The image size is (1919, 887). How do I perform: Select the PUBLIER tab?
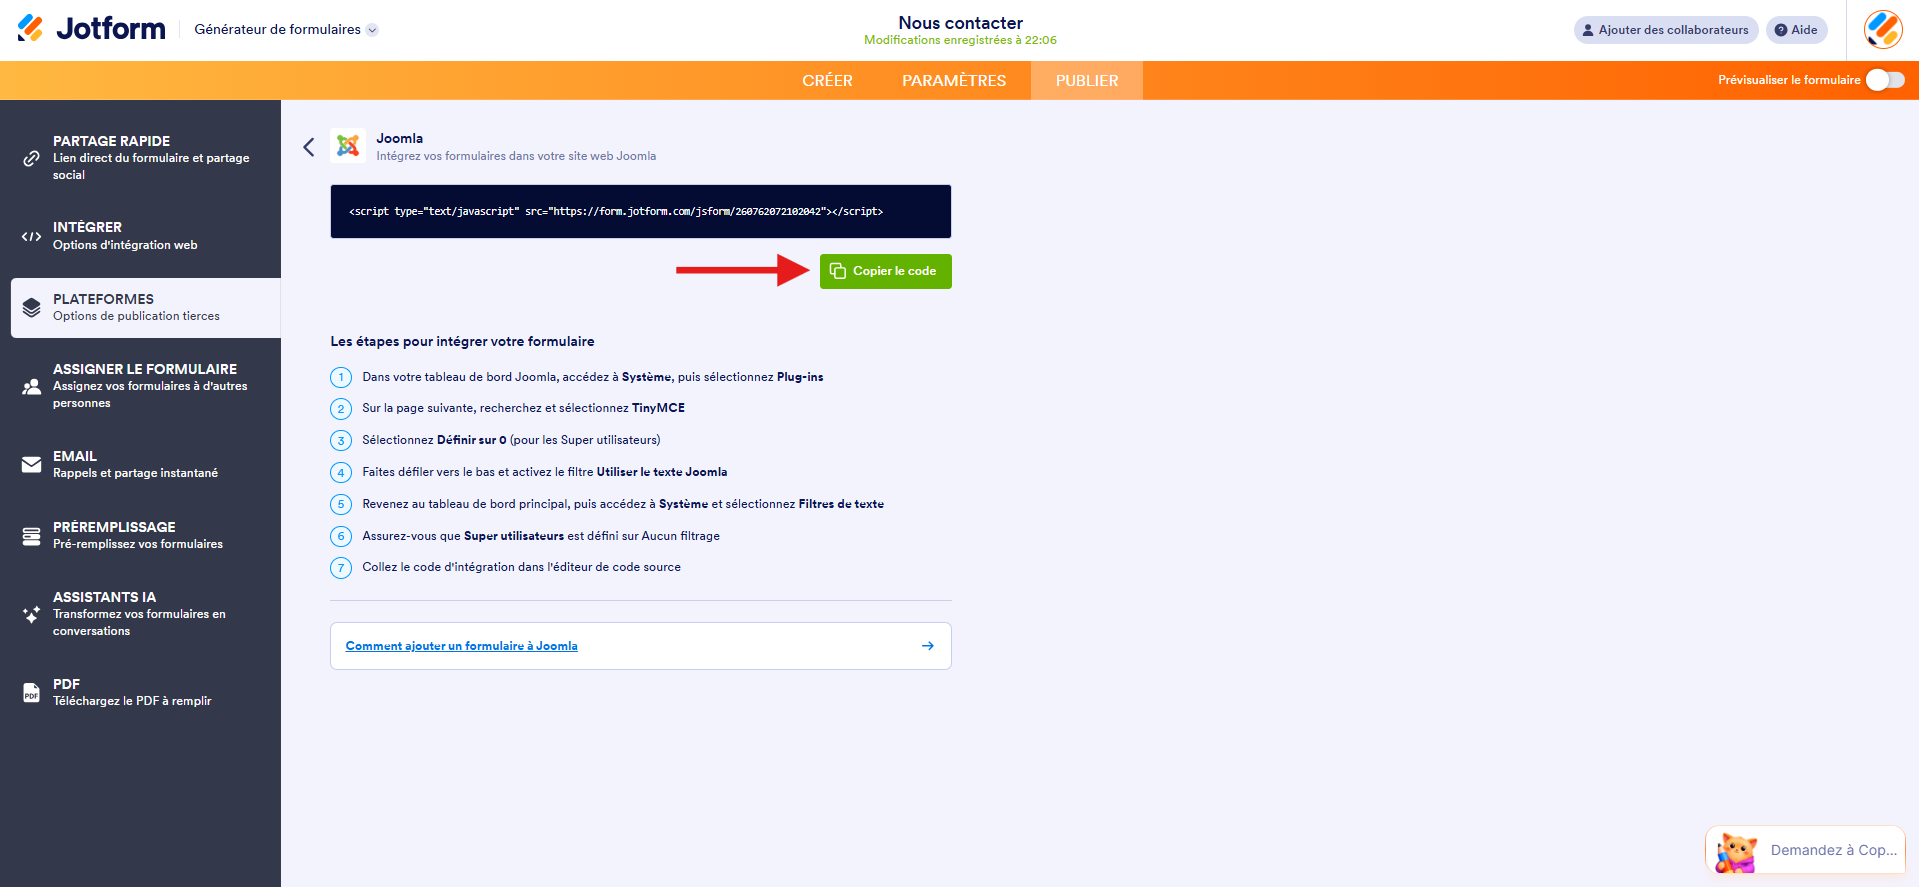pos(1087,80)
